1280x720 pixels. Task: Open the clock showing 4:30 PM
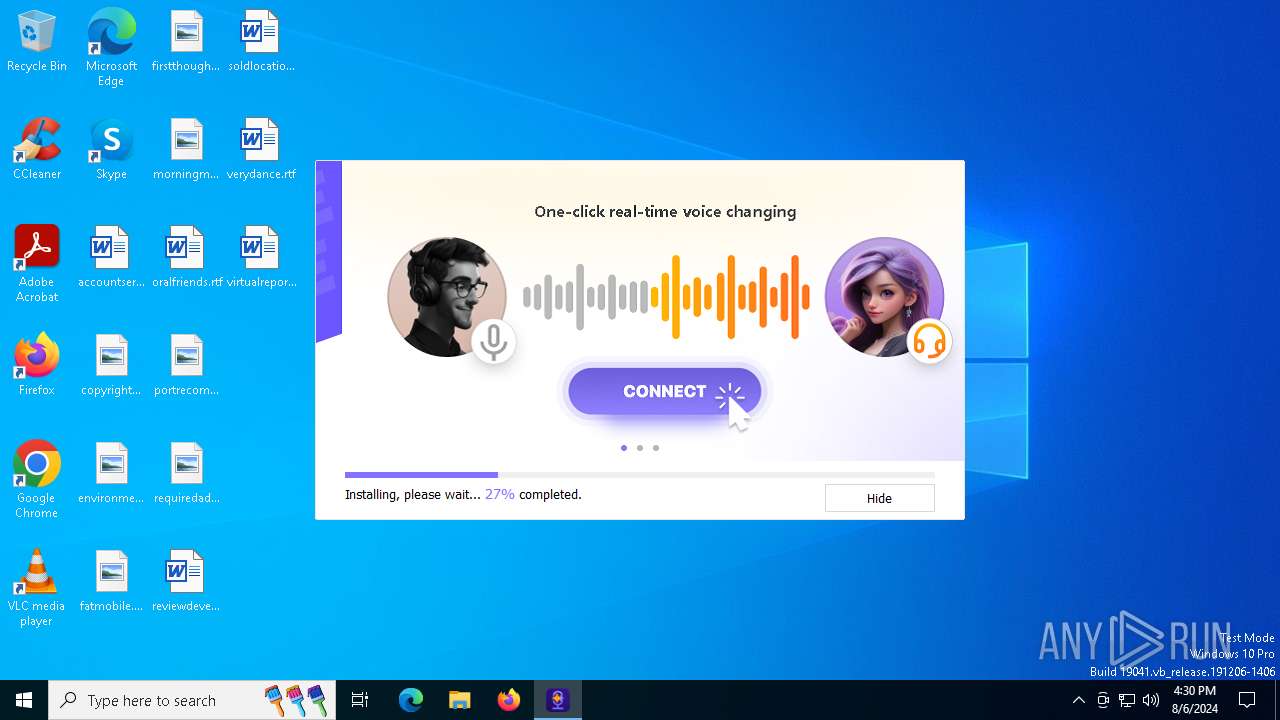(1195, 700)
